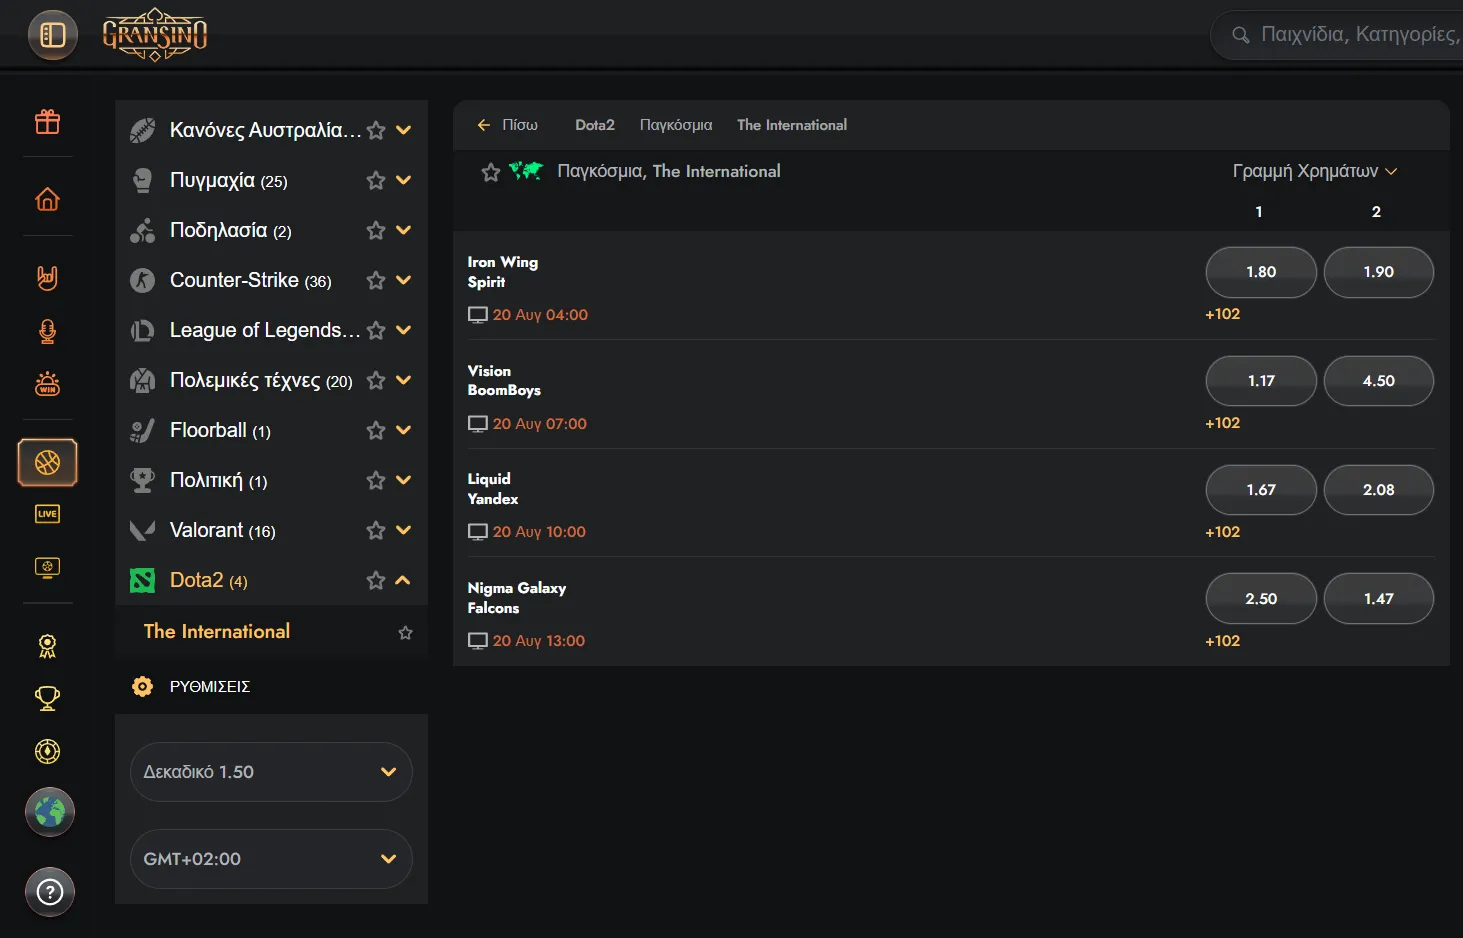Viewport: 1463px width, 938px height.
Task: Click the search magnifier icon
Action: [x=1241, y=35]
